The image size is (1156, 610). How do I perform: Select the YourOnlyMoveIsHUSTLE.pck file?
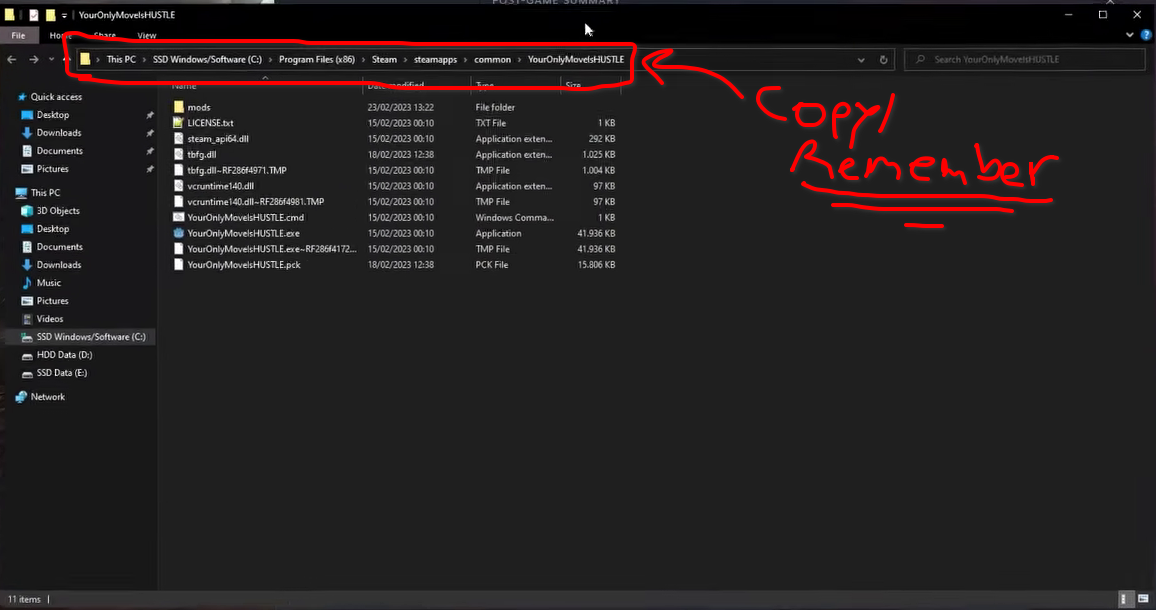pos(244,265)
